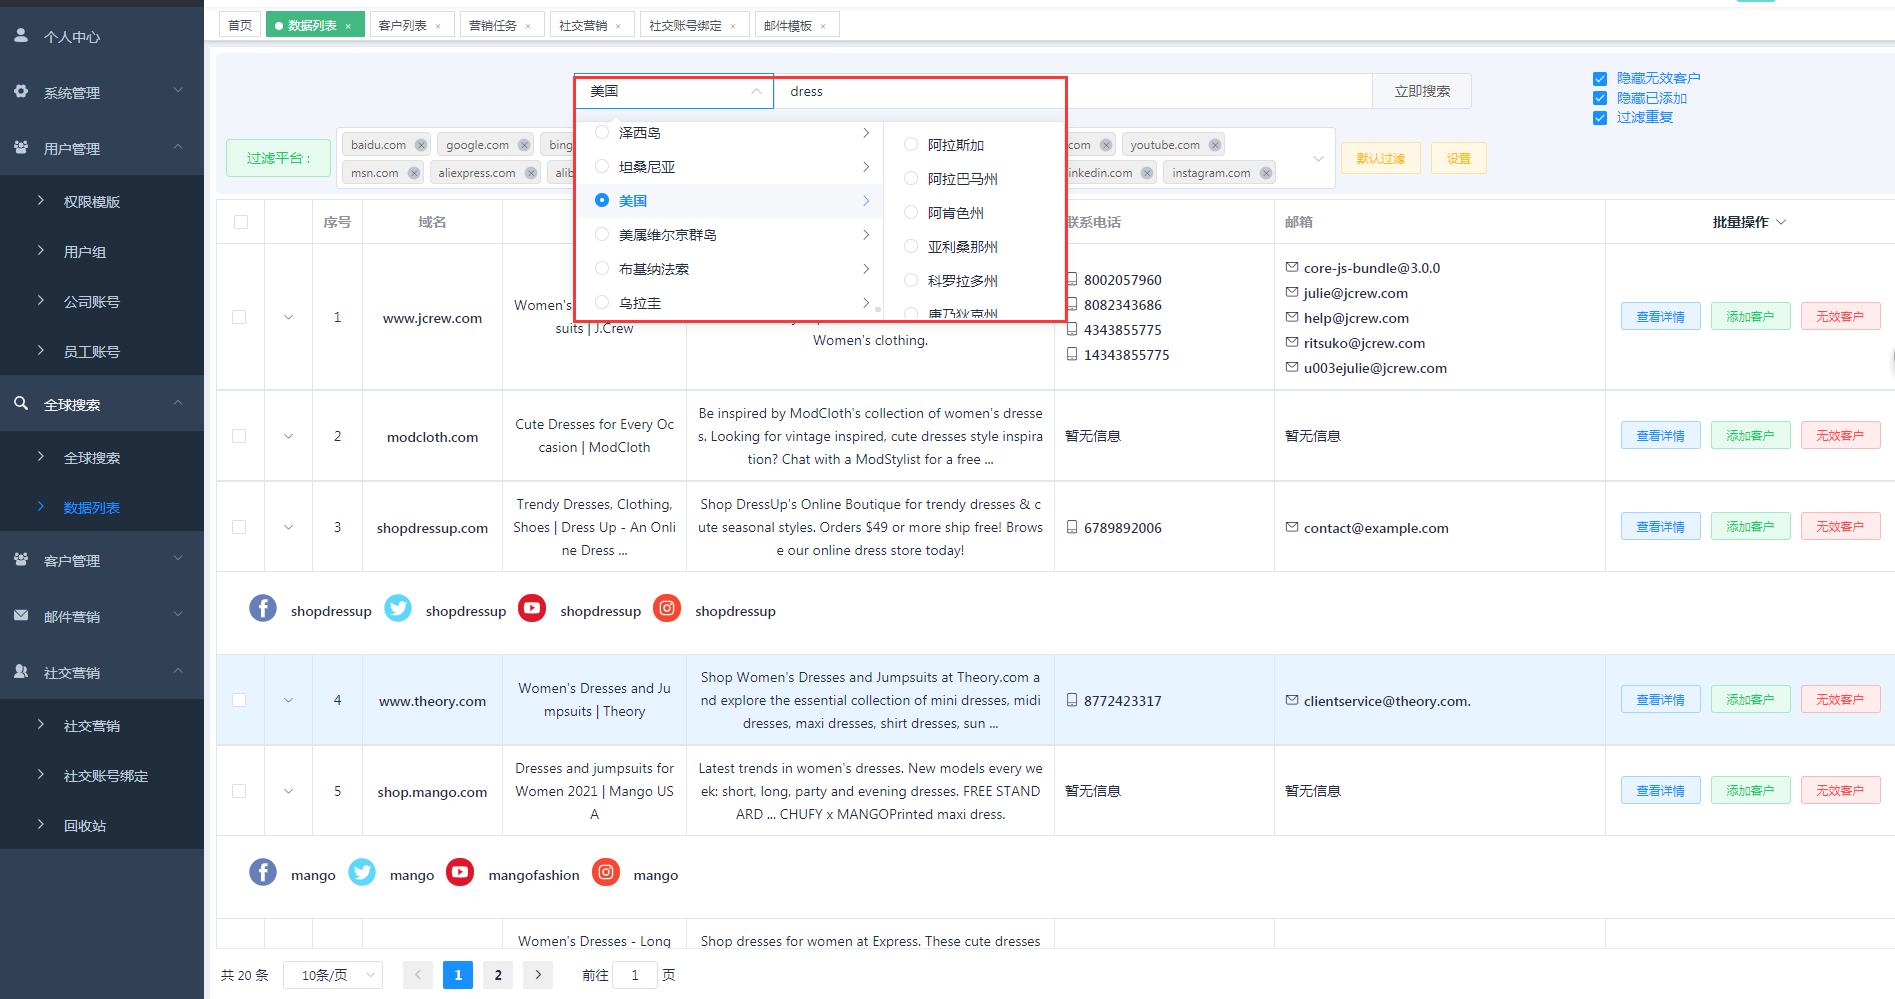Remove the instagram.com filter tag
This screenshot has height=999, width=1895.
(x=1266, y=173)
